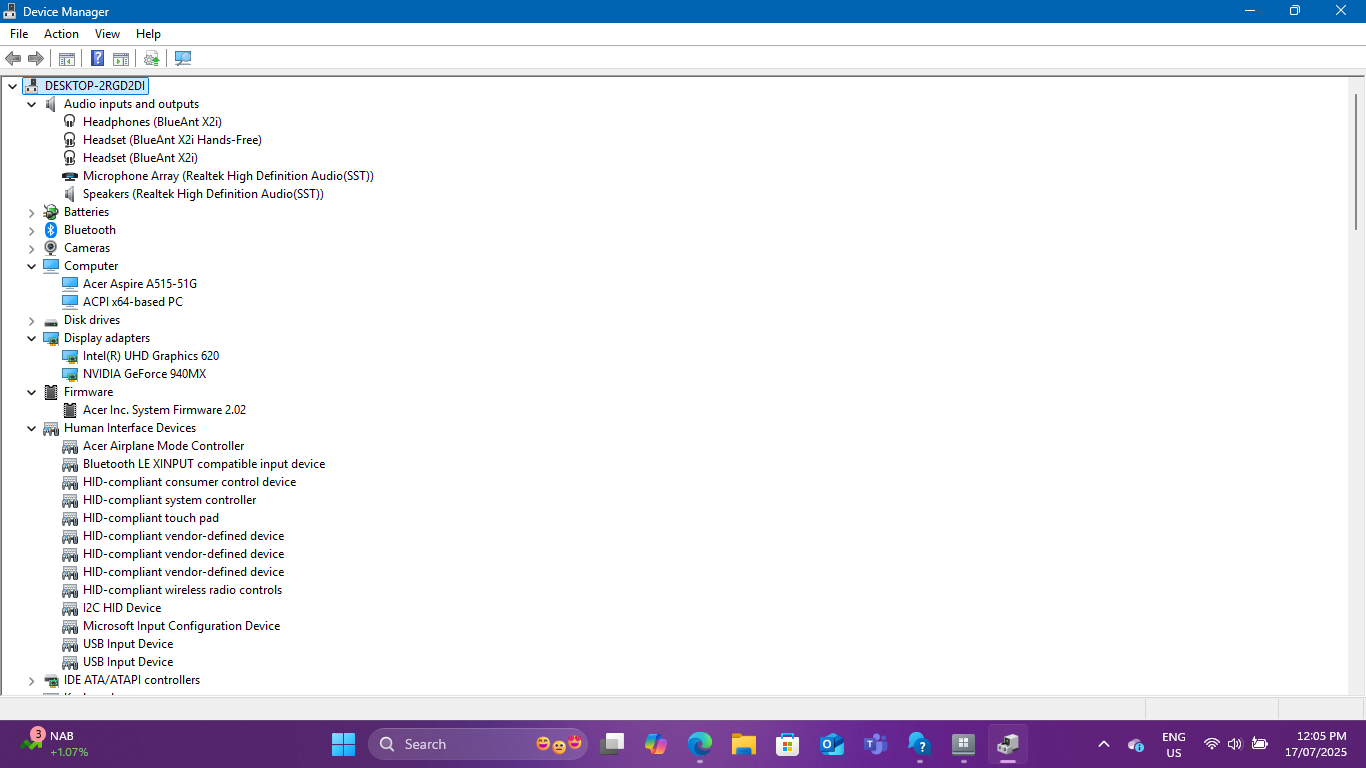Select Bluetooth LE XINPUT compatible input device

click(204, 464)
